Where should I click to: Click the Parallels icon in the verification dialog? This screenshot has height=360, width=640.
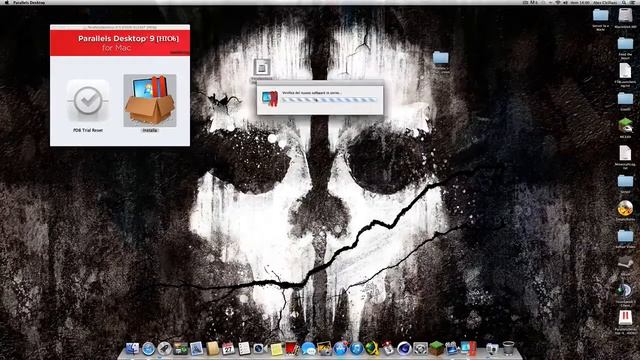click(270, 98)
